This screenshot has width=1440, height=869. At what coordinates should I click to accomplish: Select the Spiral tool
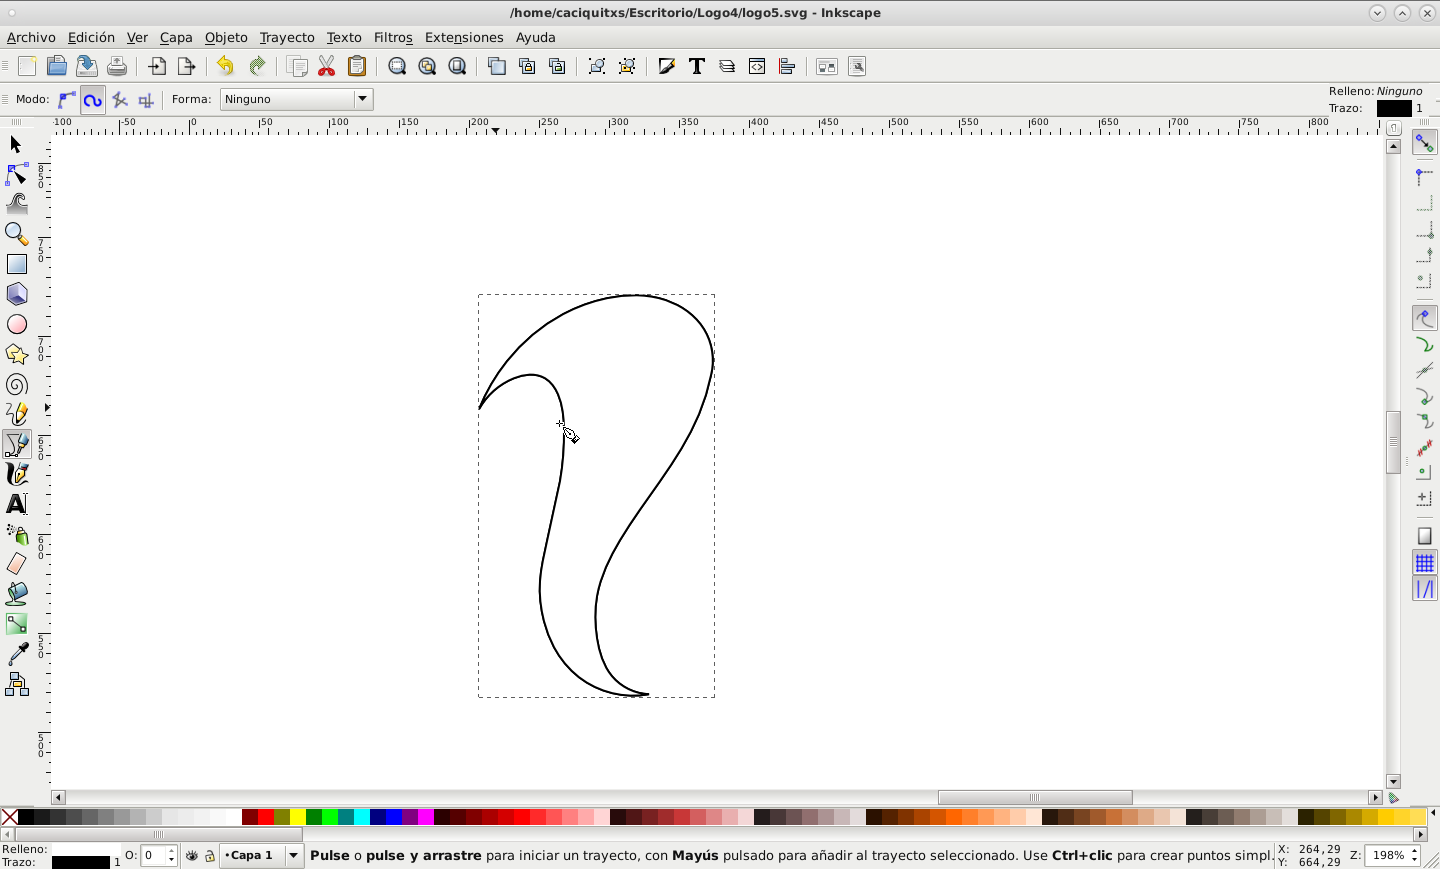point(17,385)
